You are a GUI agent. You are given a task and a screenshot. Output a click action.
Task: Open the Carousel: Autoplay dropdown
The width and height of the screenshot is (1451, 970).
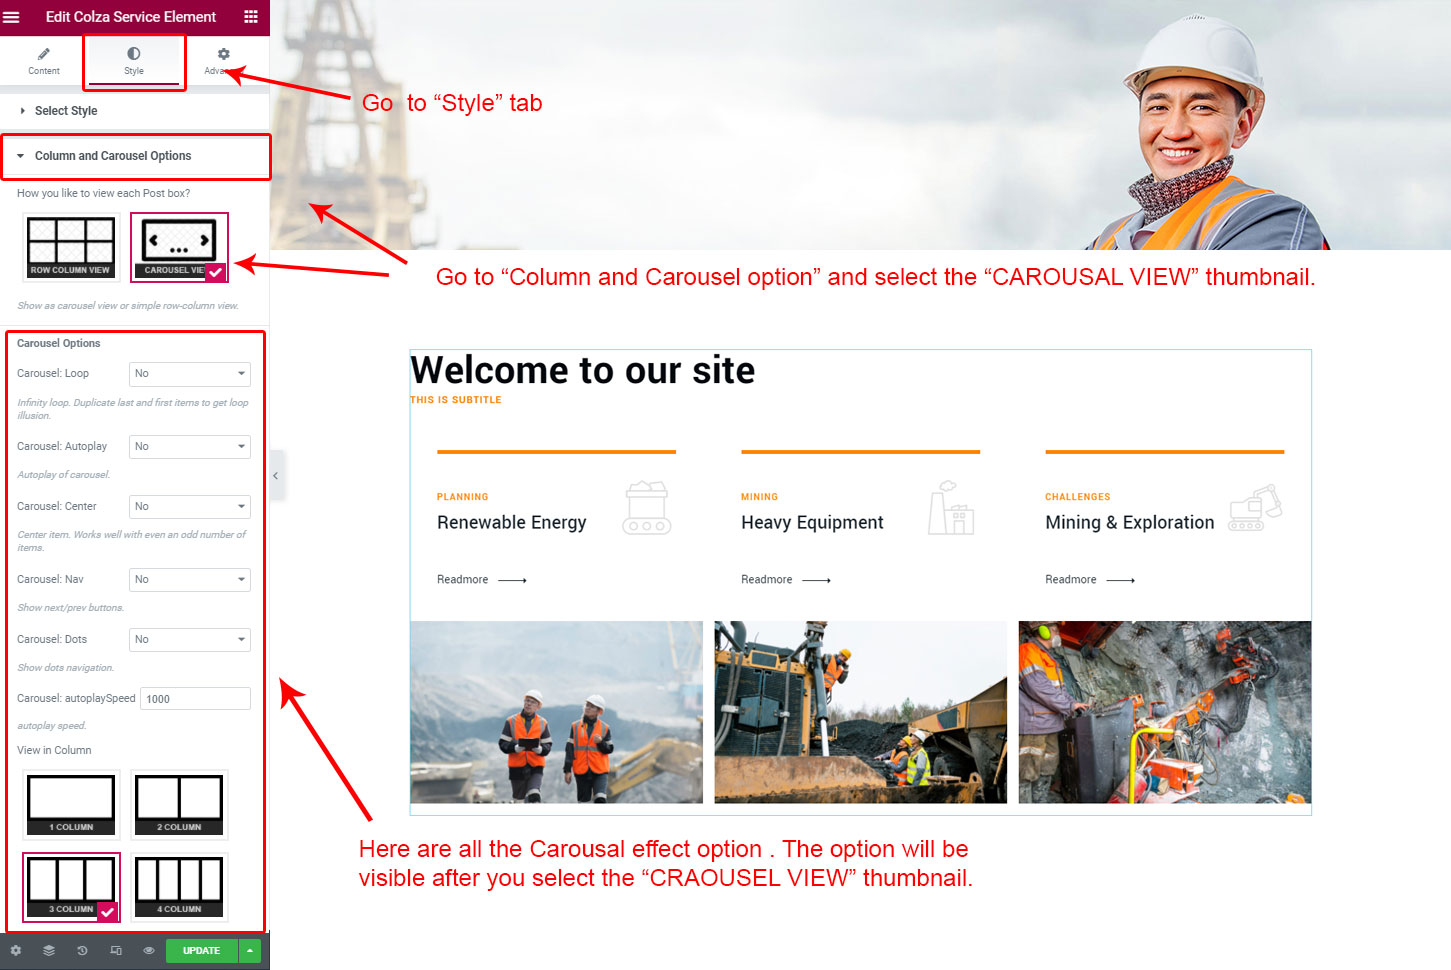[x=189, y=447]
